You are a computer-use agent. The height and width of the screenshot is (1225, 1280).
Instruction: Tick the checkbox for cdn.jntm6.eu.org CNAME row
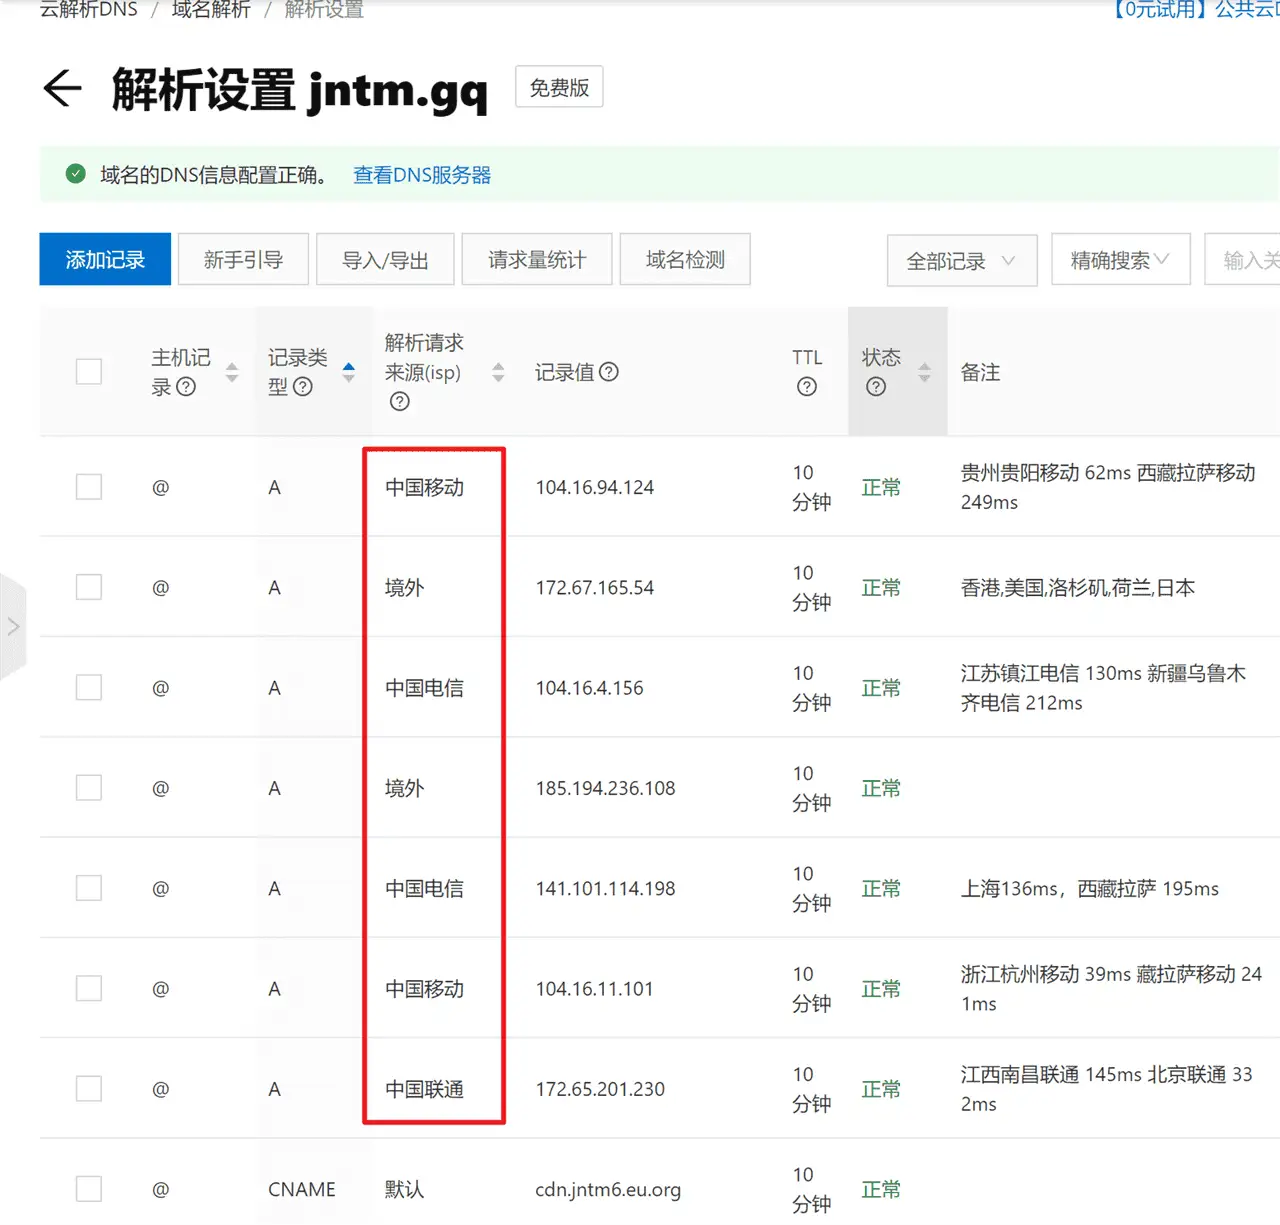coord(89,1189)
